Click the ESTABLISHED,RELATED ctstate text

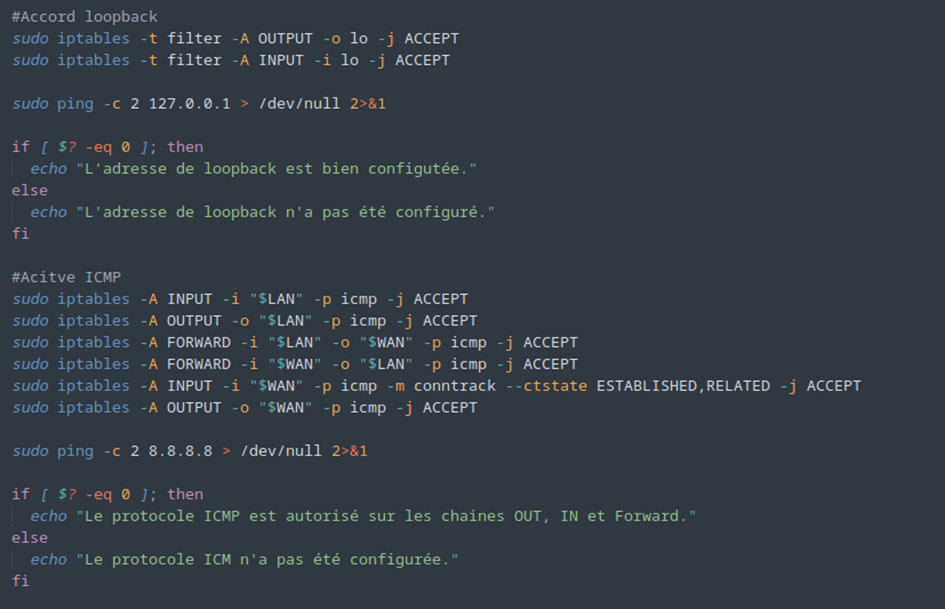click(x=683, y=386)
